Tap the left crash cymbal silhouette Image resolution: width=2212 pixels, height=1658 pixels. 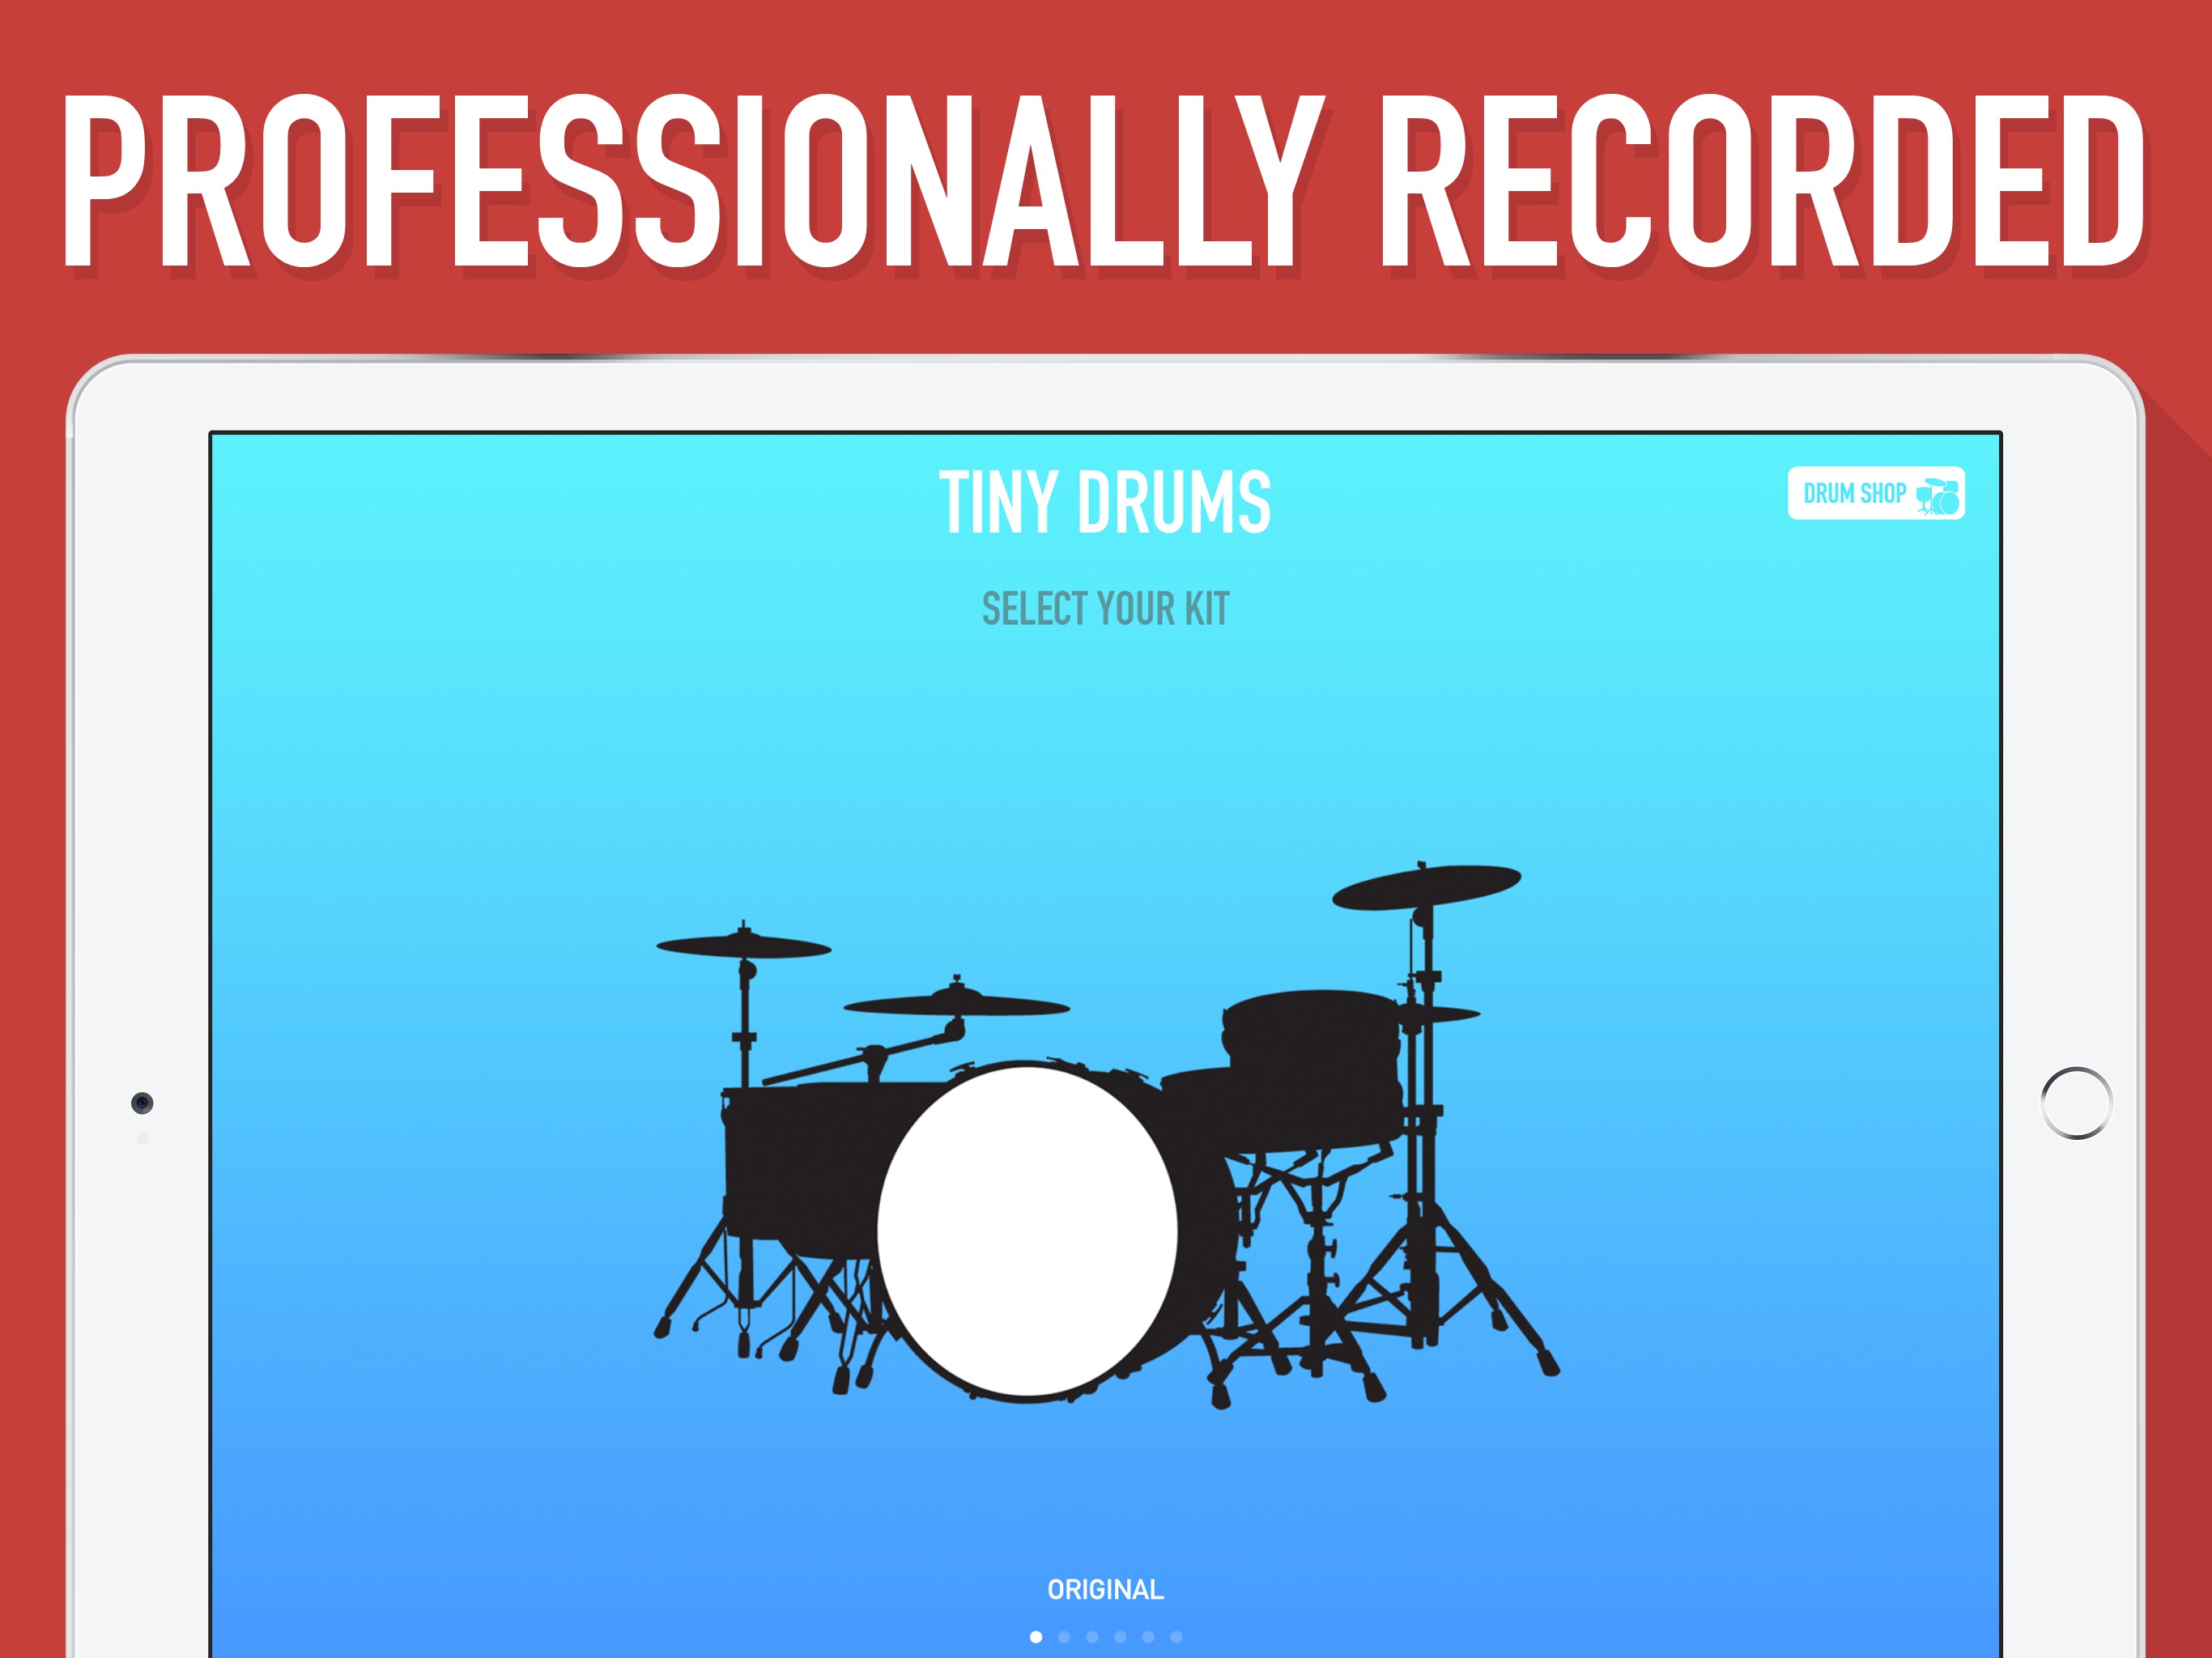point(743,946)
